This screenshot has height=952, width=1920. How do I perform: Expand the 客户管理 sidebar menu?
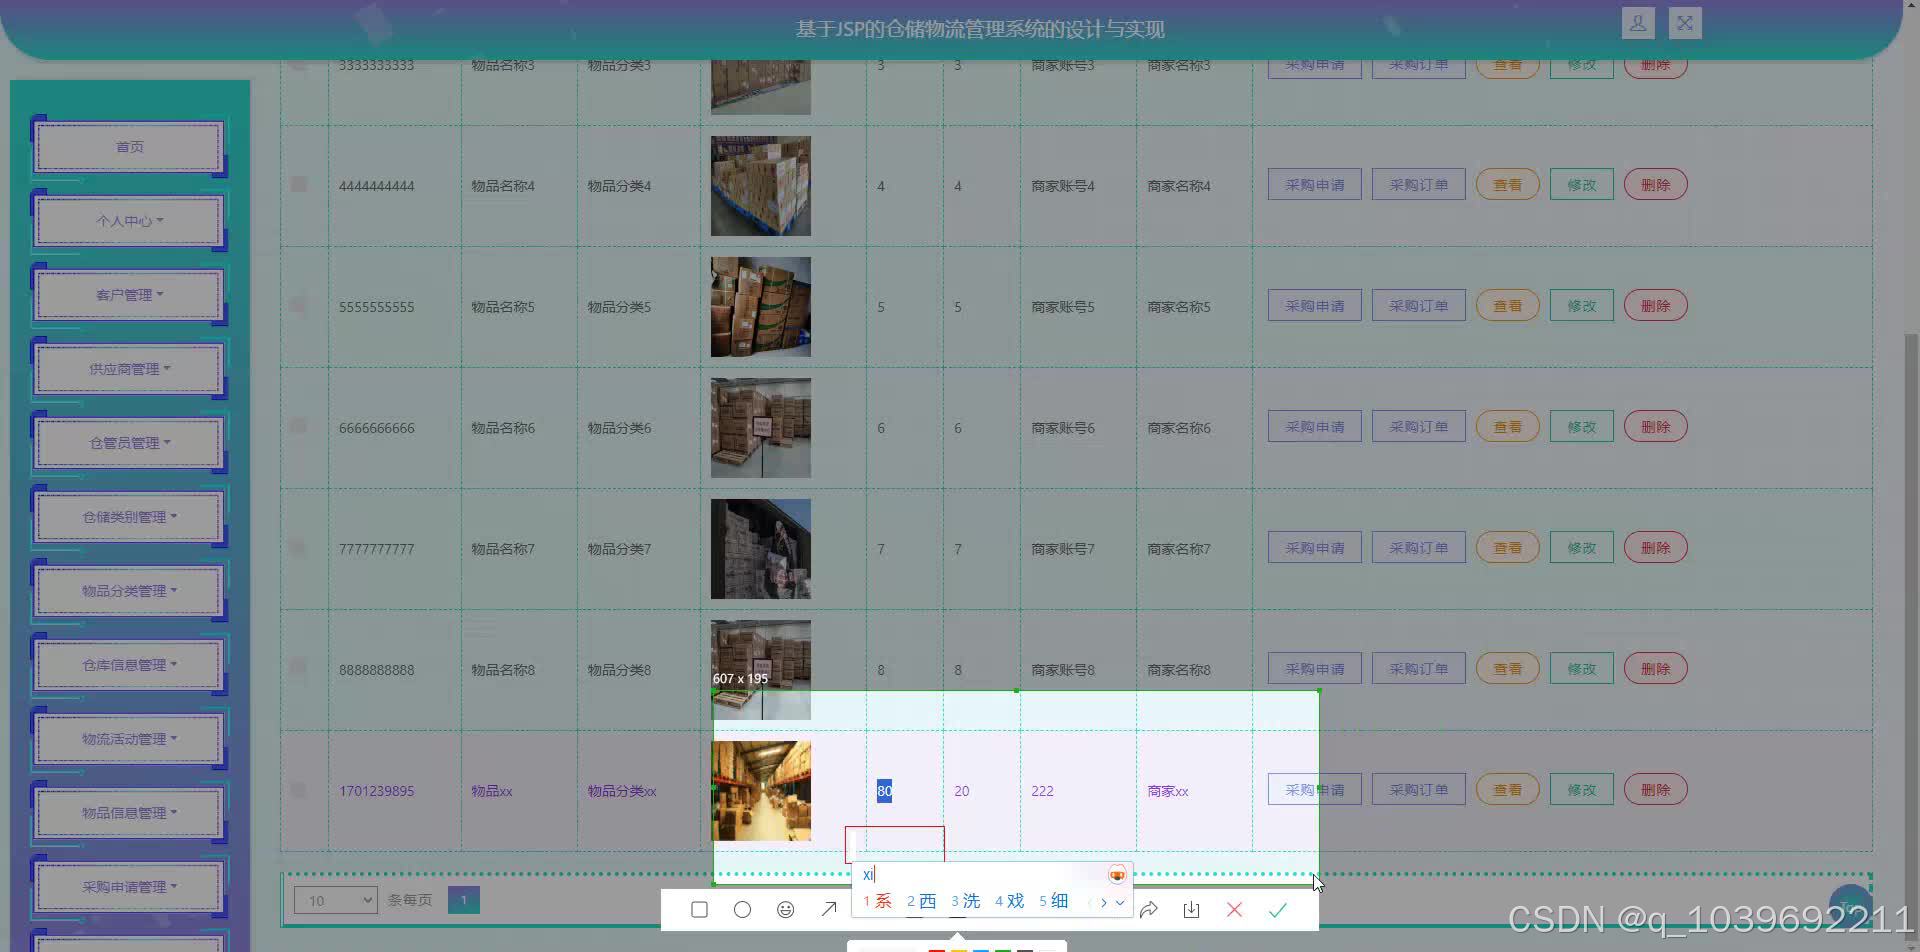click(x=129, y=295)
